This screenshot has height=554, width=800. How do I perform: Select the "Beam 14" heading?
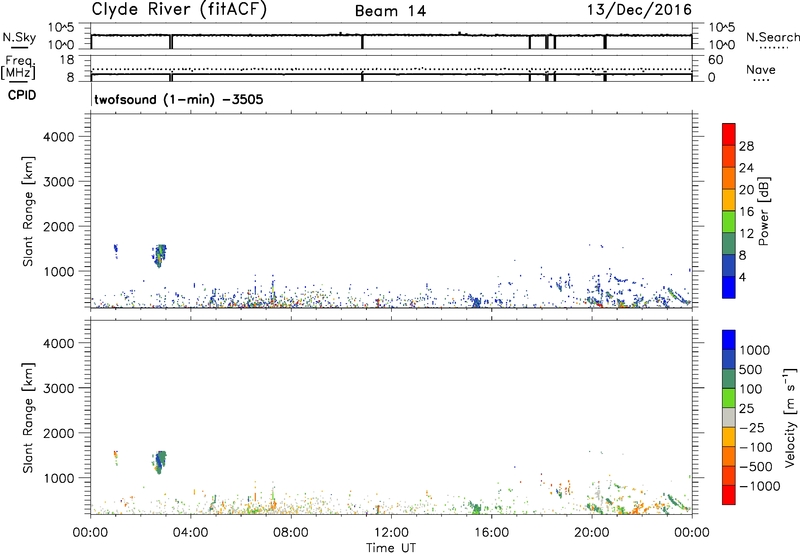pos(390,11)
